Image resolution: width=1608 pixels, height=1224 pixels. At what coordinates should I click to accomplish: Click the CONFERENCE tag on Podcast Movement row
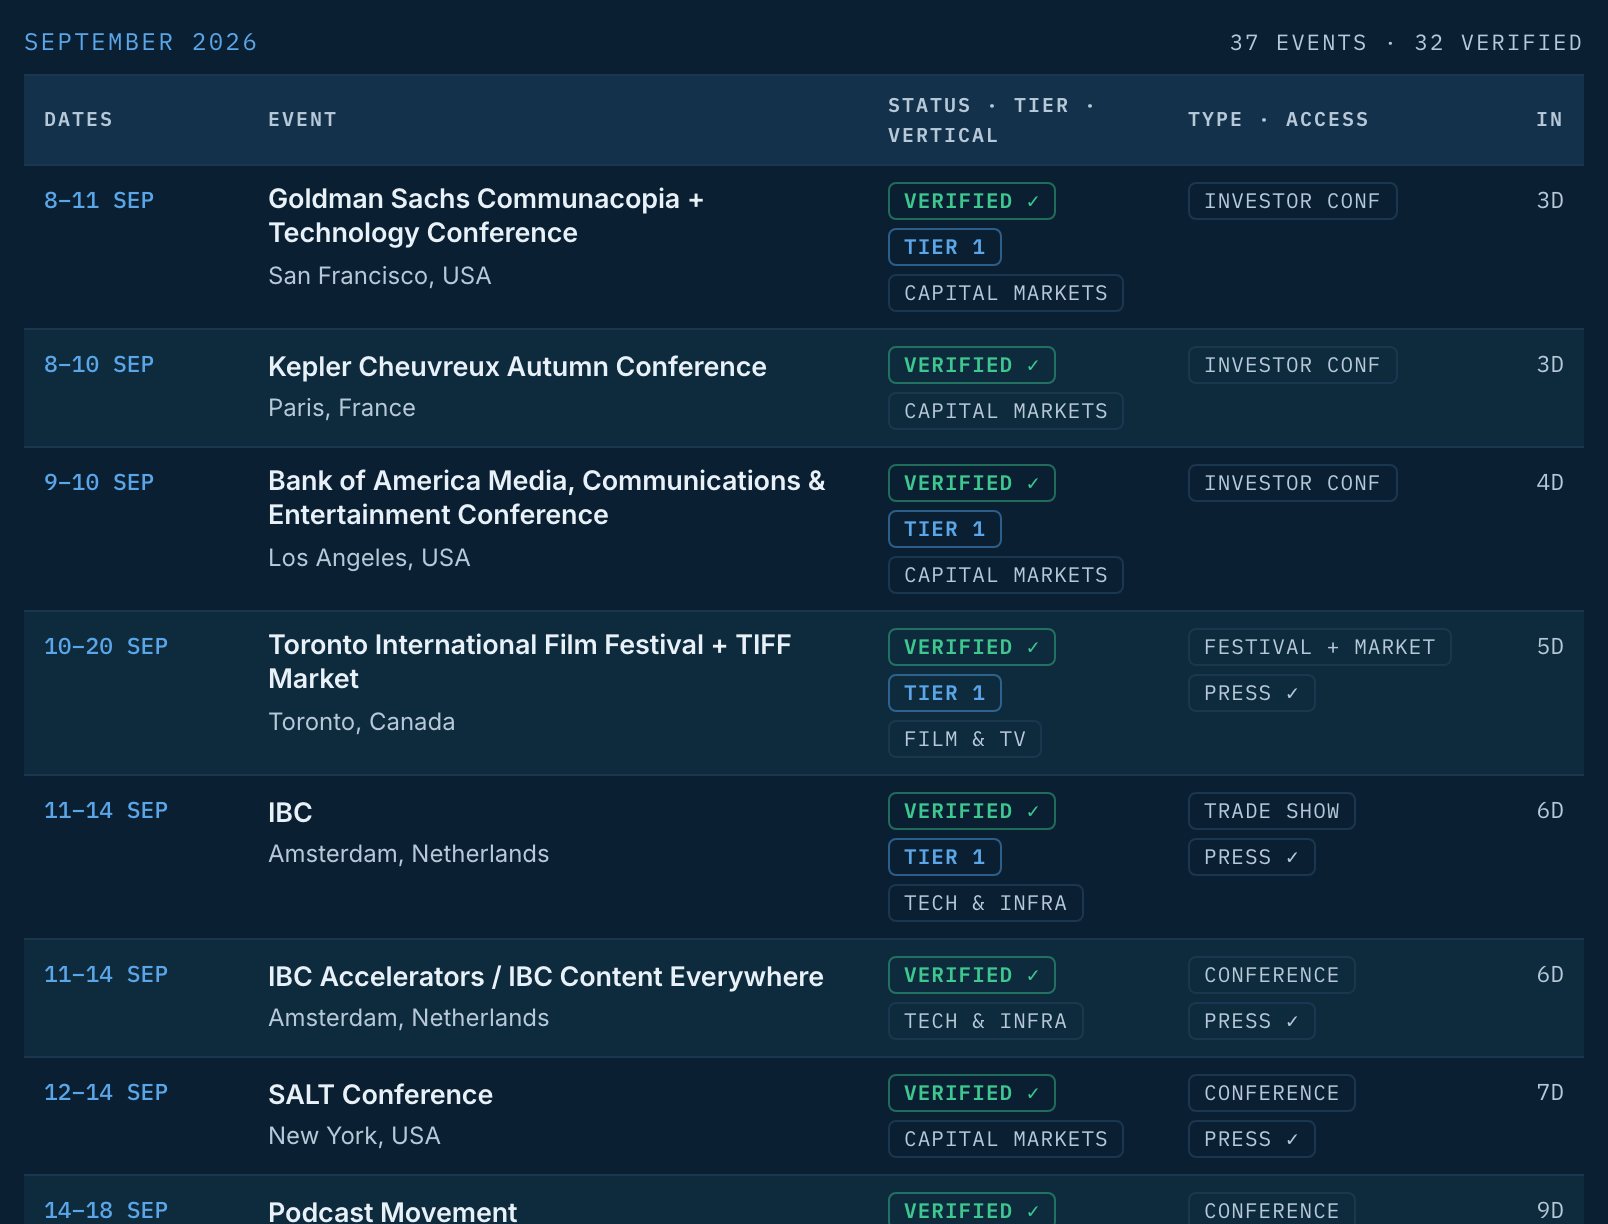(1272, 1208)
